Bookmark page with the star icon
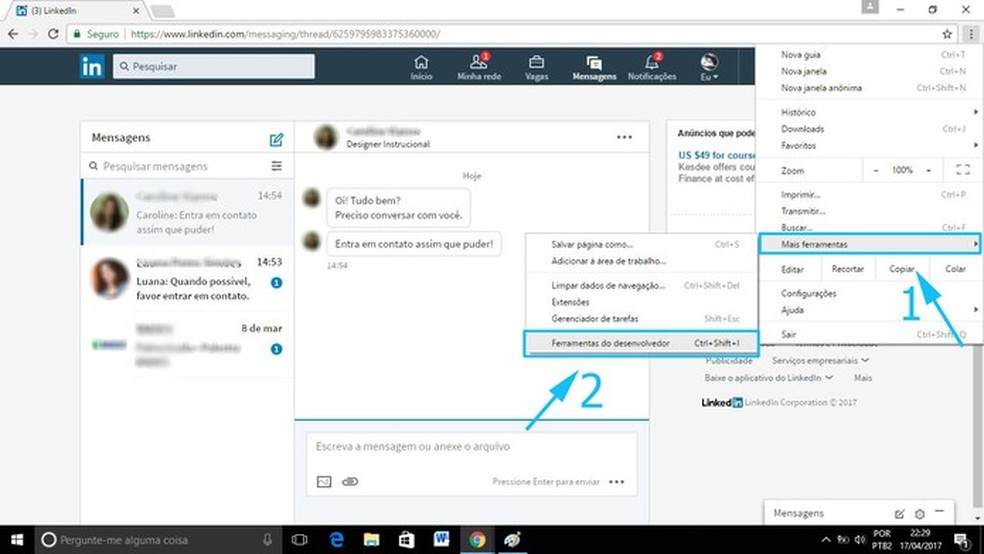 point(947,34)
